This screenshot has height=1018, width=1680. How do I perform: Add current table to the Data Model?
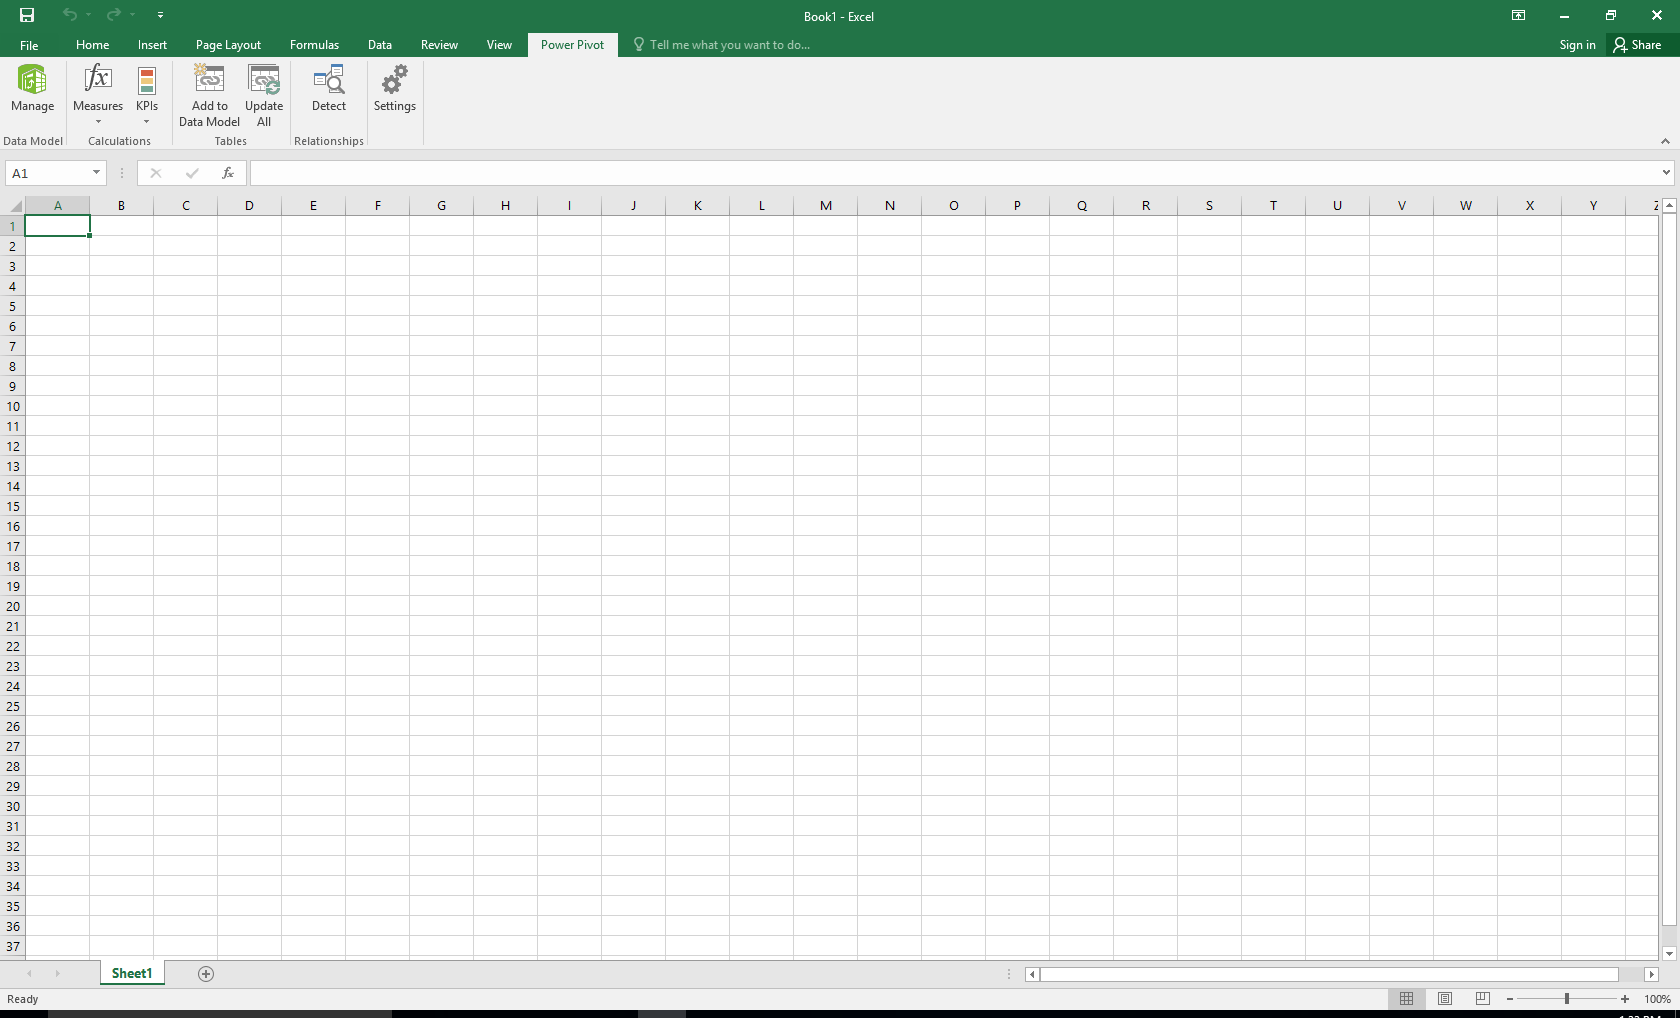tap(209, 95)
